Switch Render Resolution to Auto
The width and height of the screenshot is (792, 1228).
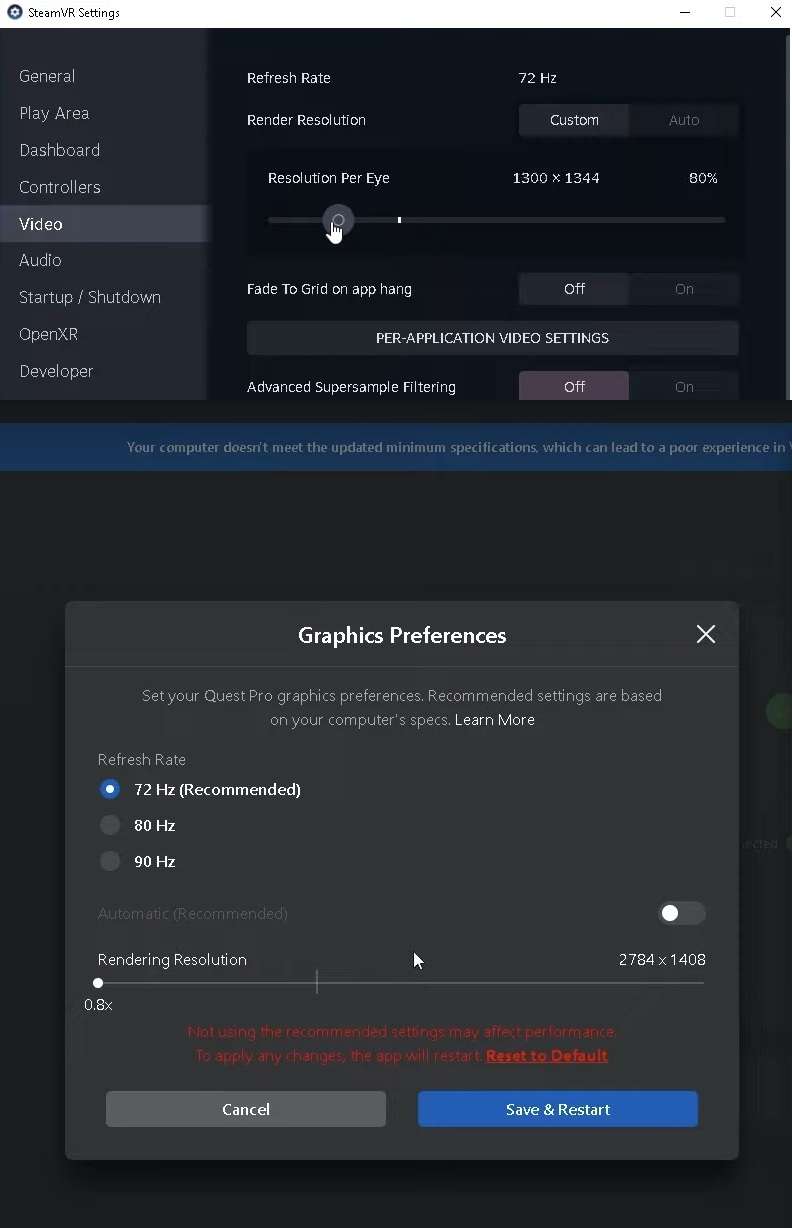(684, 120)
